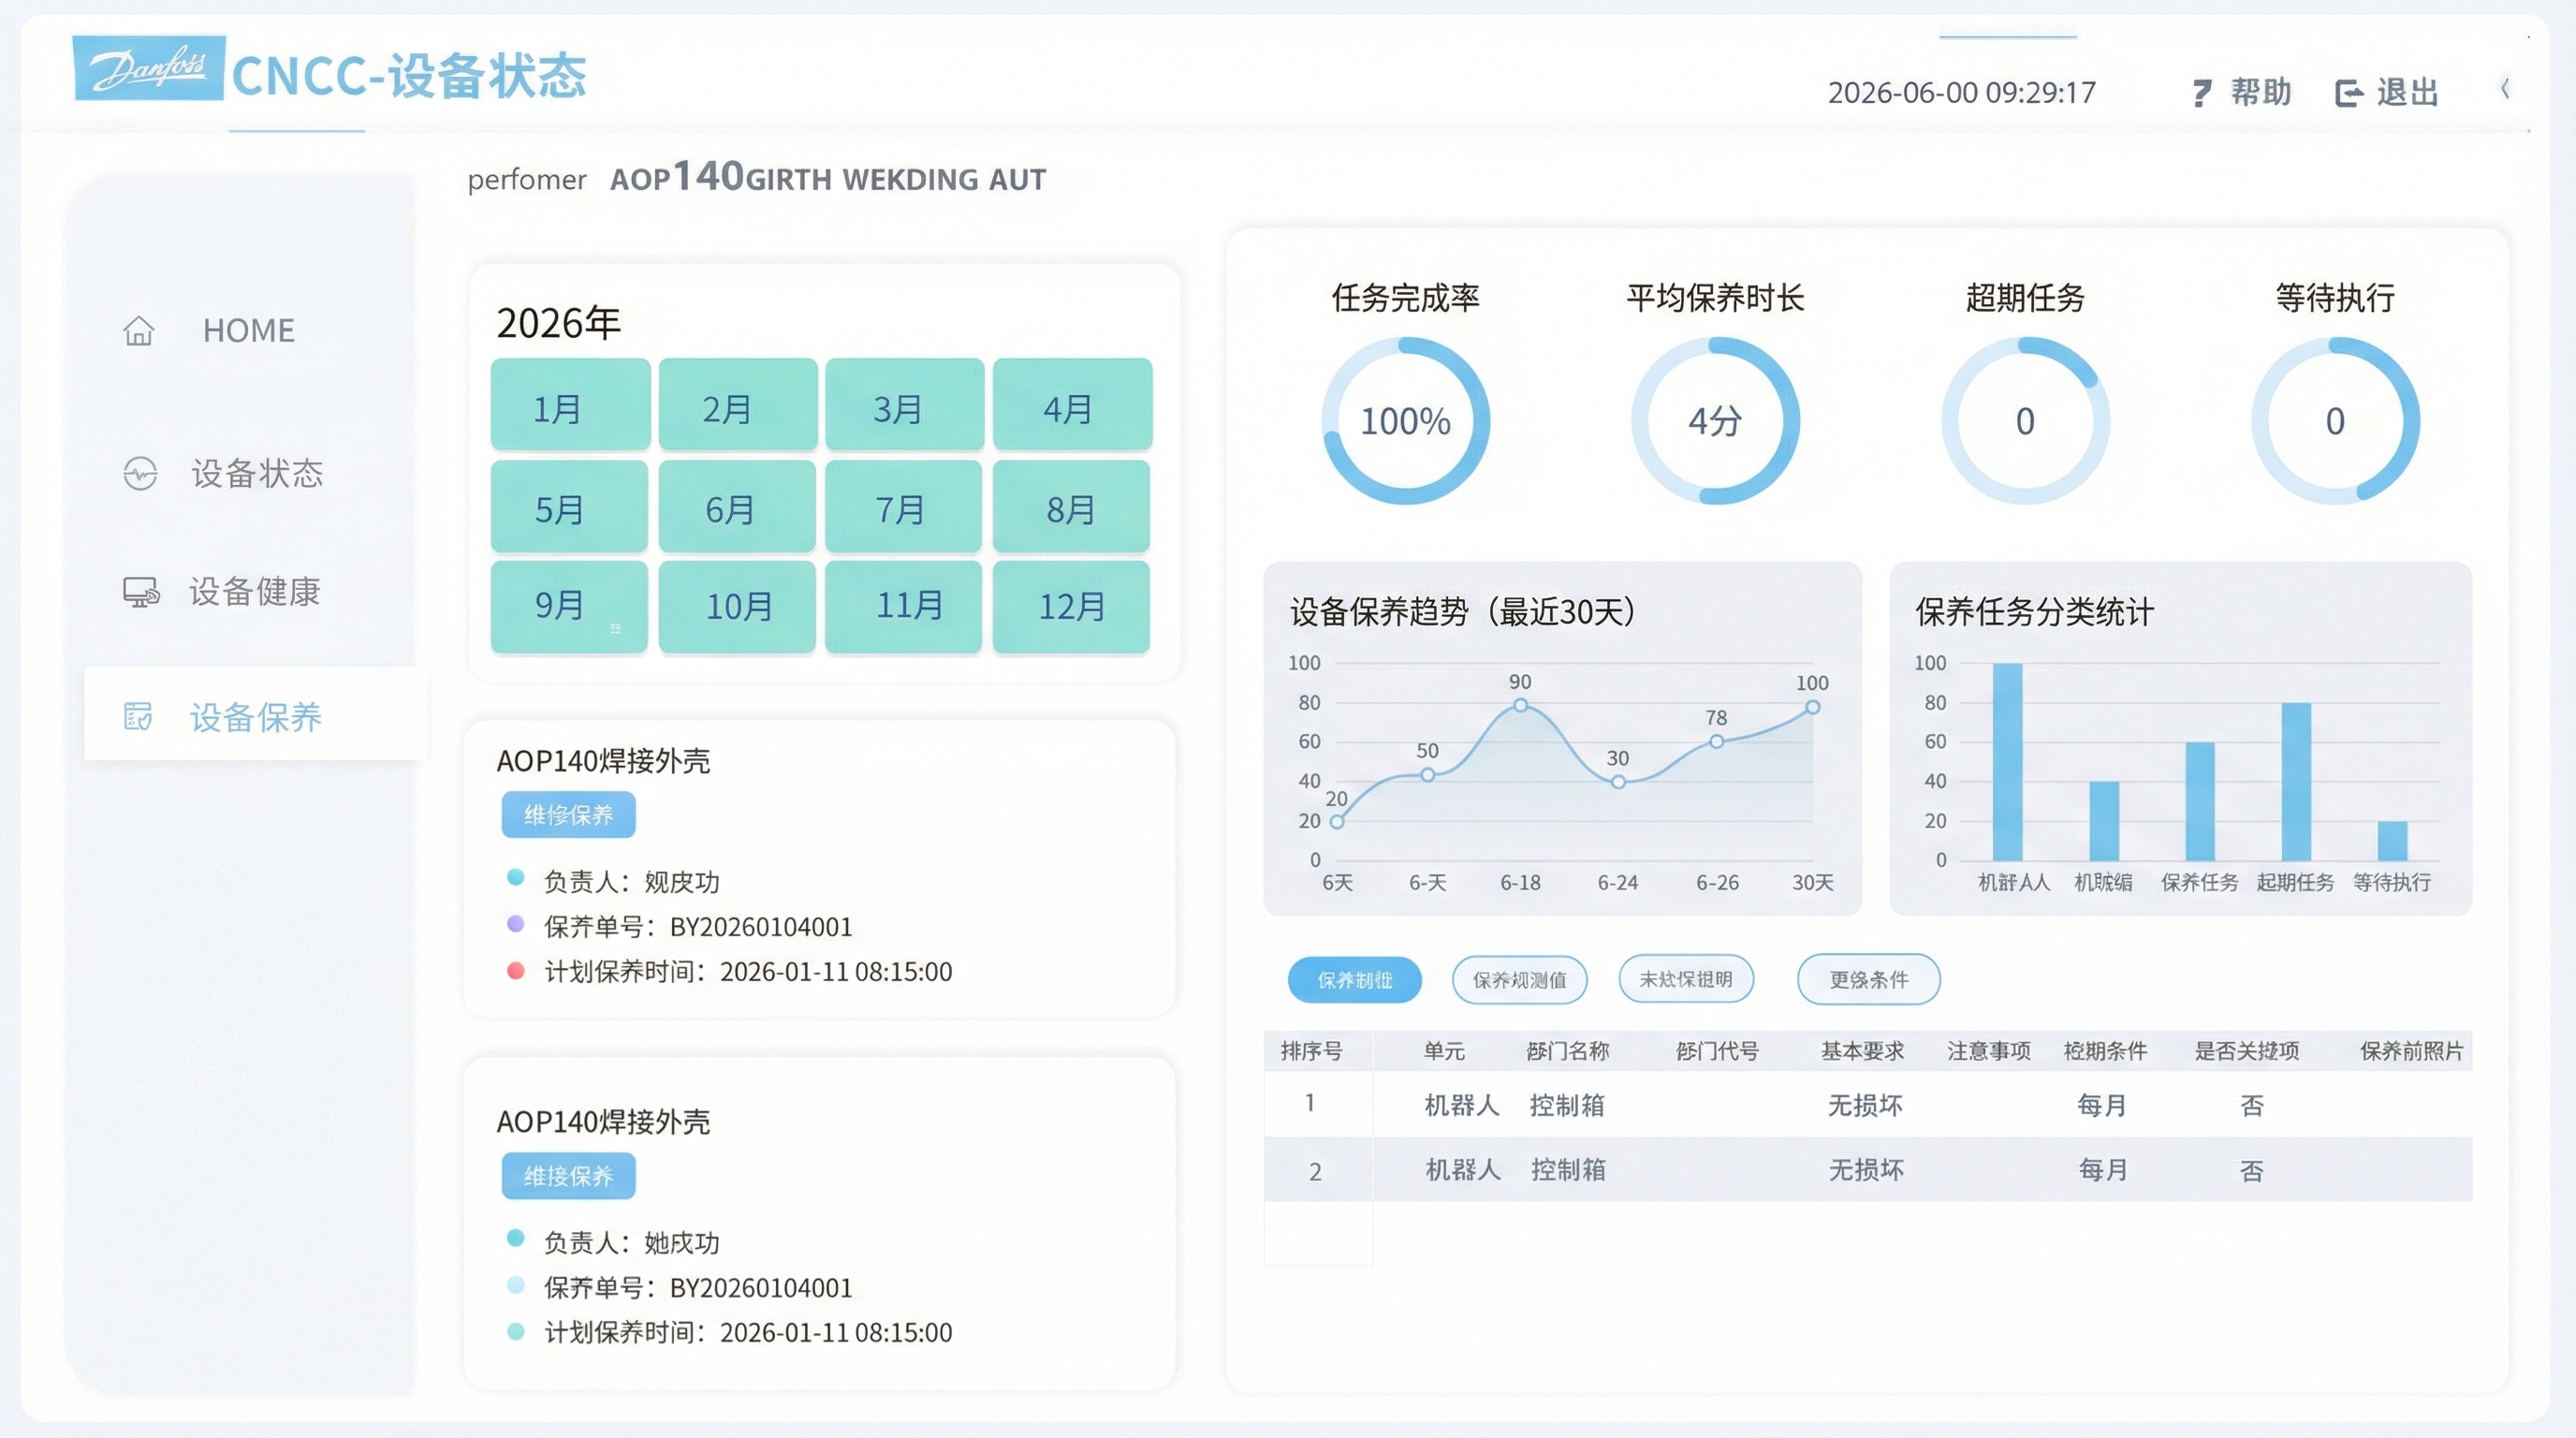Click the date time 2026-06-00 09:29:17
The width and height of the screenshot is (2576, 1438).
click(x=1961, y=93)
